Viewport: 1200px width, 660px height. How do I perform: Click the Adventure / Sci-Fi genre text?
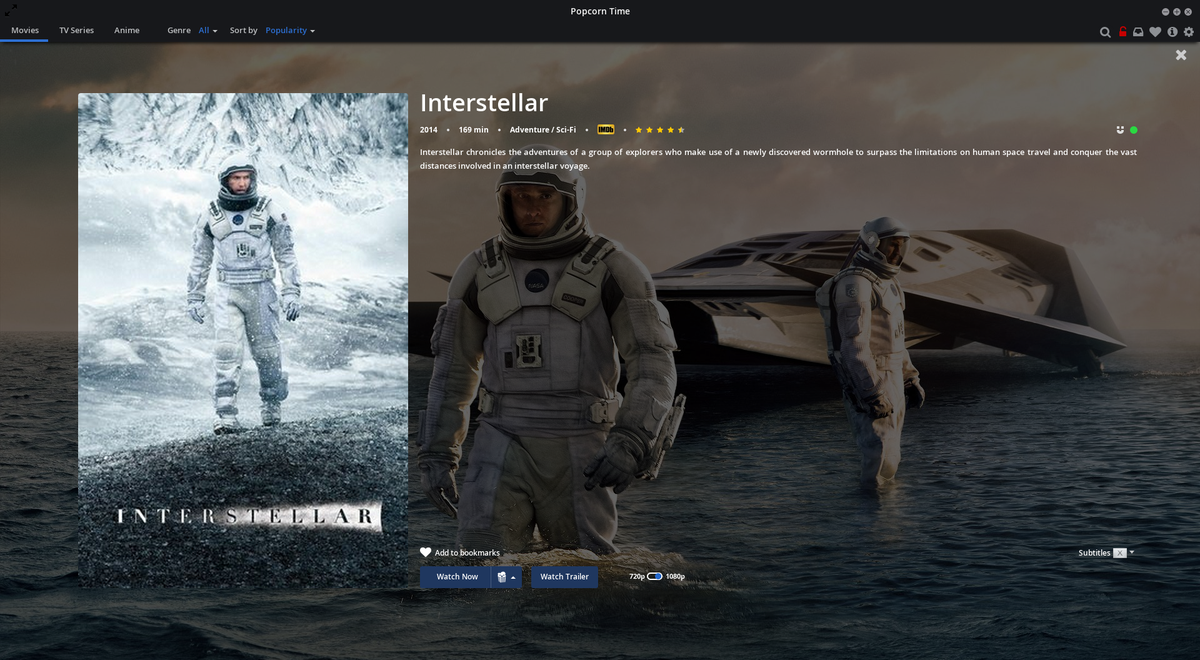tap(543, 130)
